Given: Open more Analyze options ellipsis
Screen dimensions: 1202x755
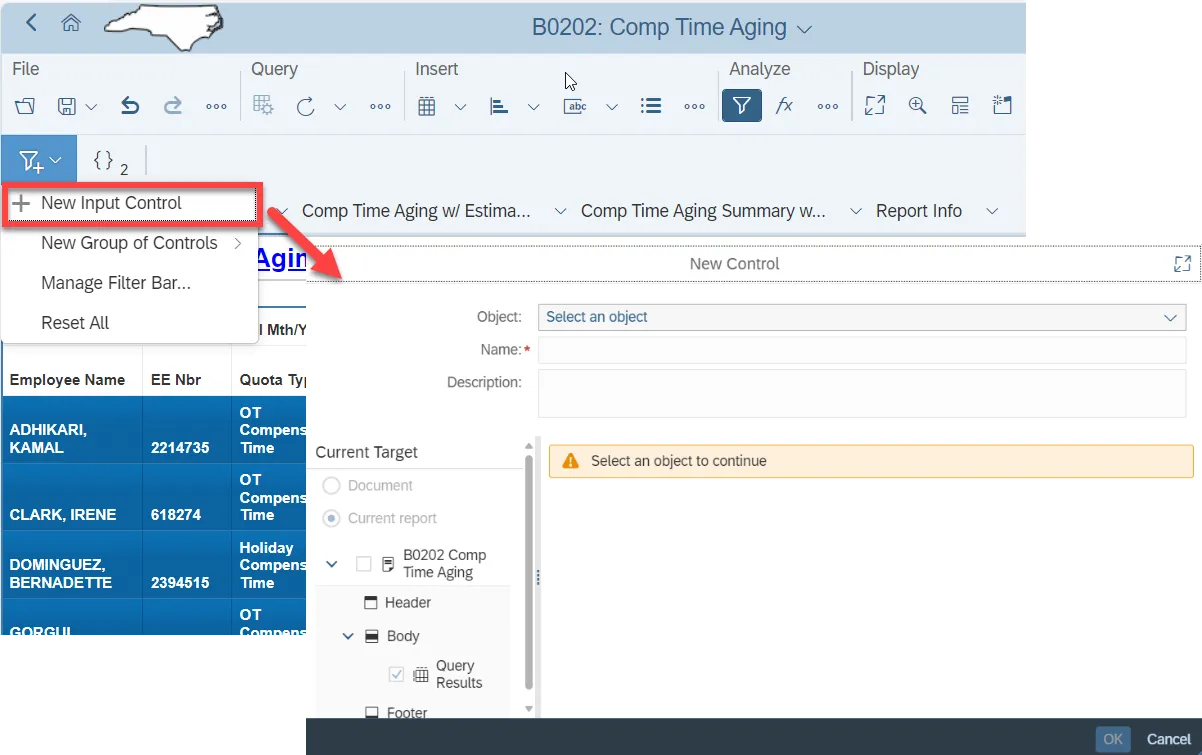Looking at the screenshot, I should [828, 106].
